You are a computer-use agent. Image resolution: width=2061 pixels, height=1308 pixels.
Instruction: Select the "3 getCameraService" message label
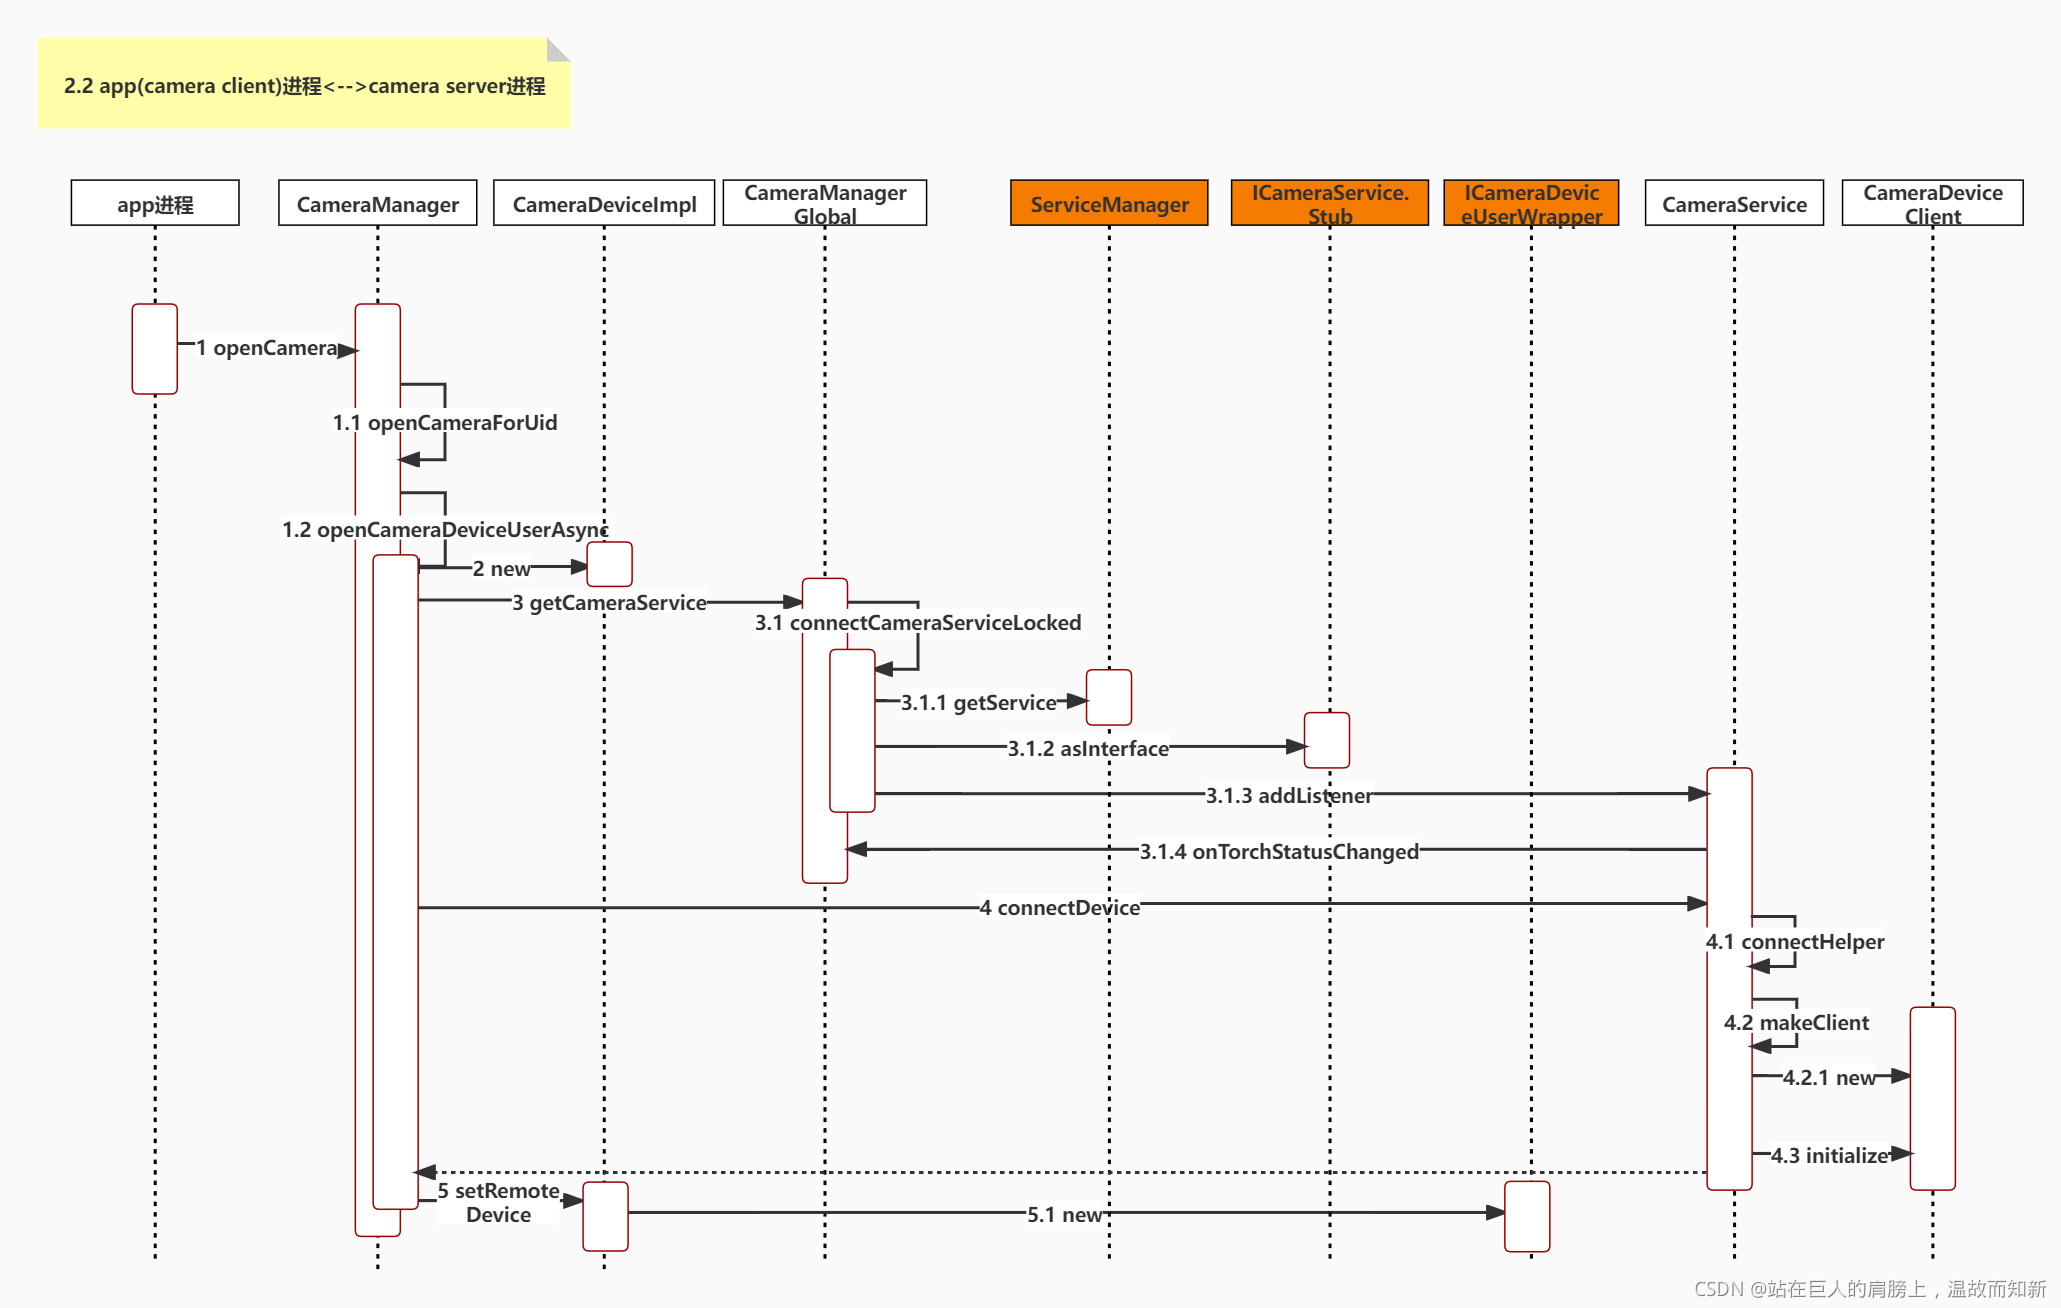(x=609, y=603)
